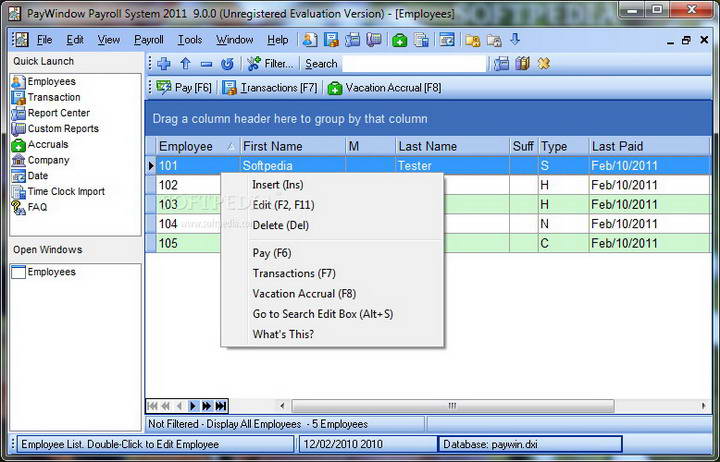Screen dimensions: 720x462
Task: Choose Pay (F6) in context menu
Action: click(332, 253)
